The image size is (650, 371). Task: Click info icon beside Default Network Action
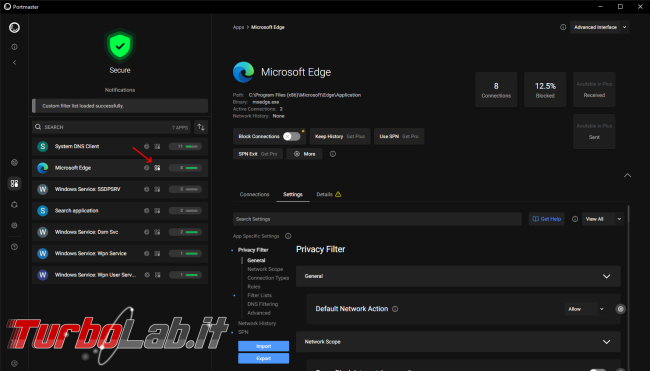[395, 309]
